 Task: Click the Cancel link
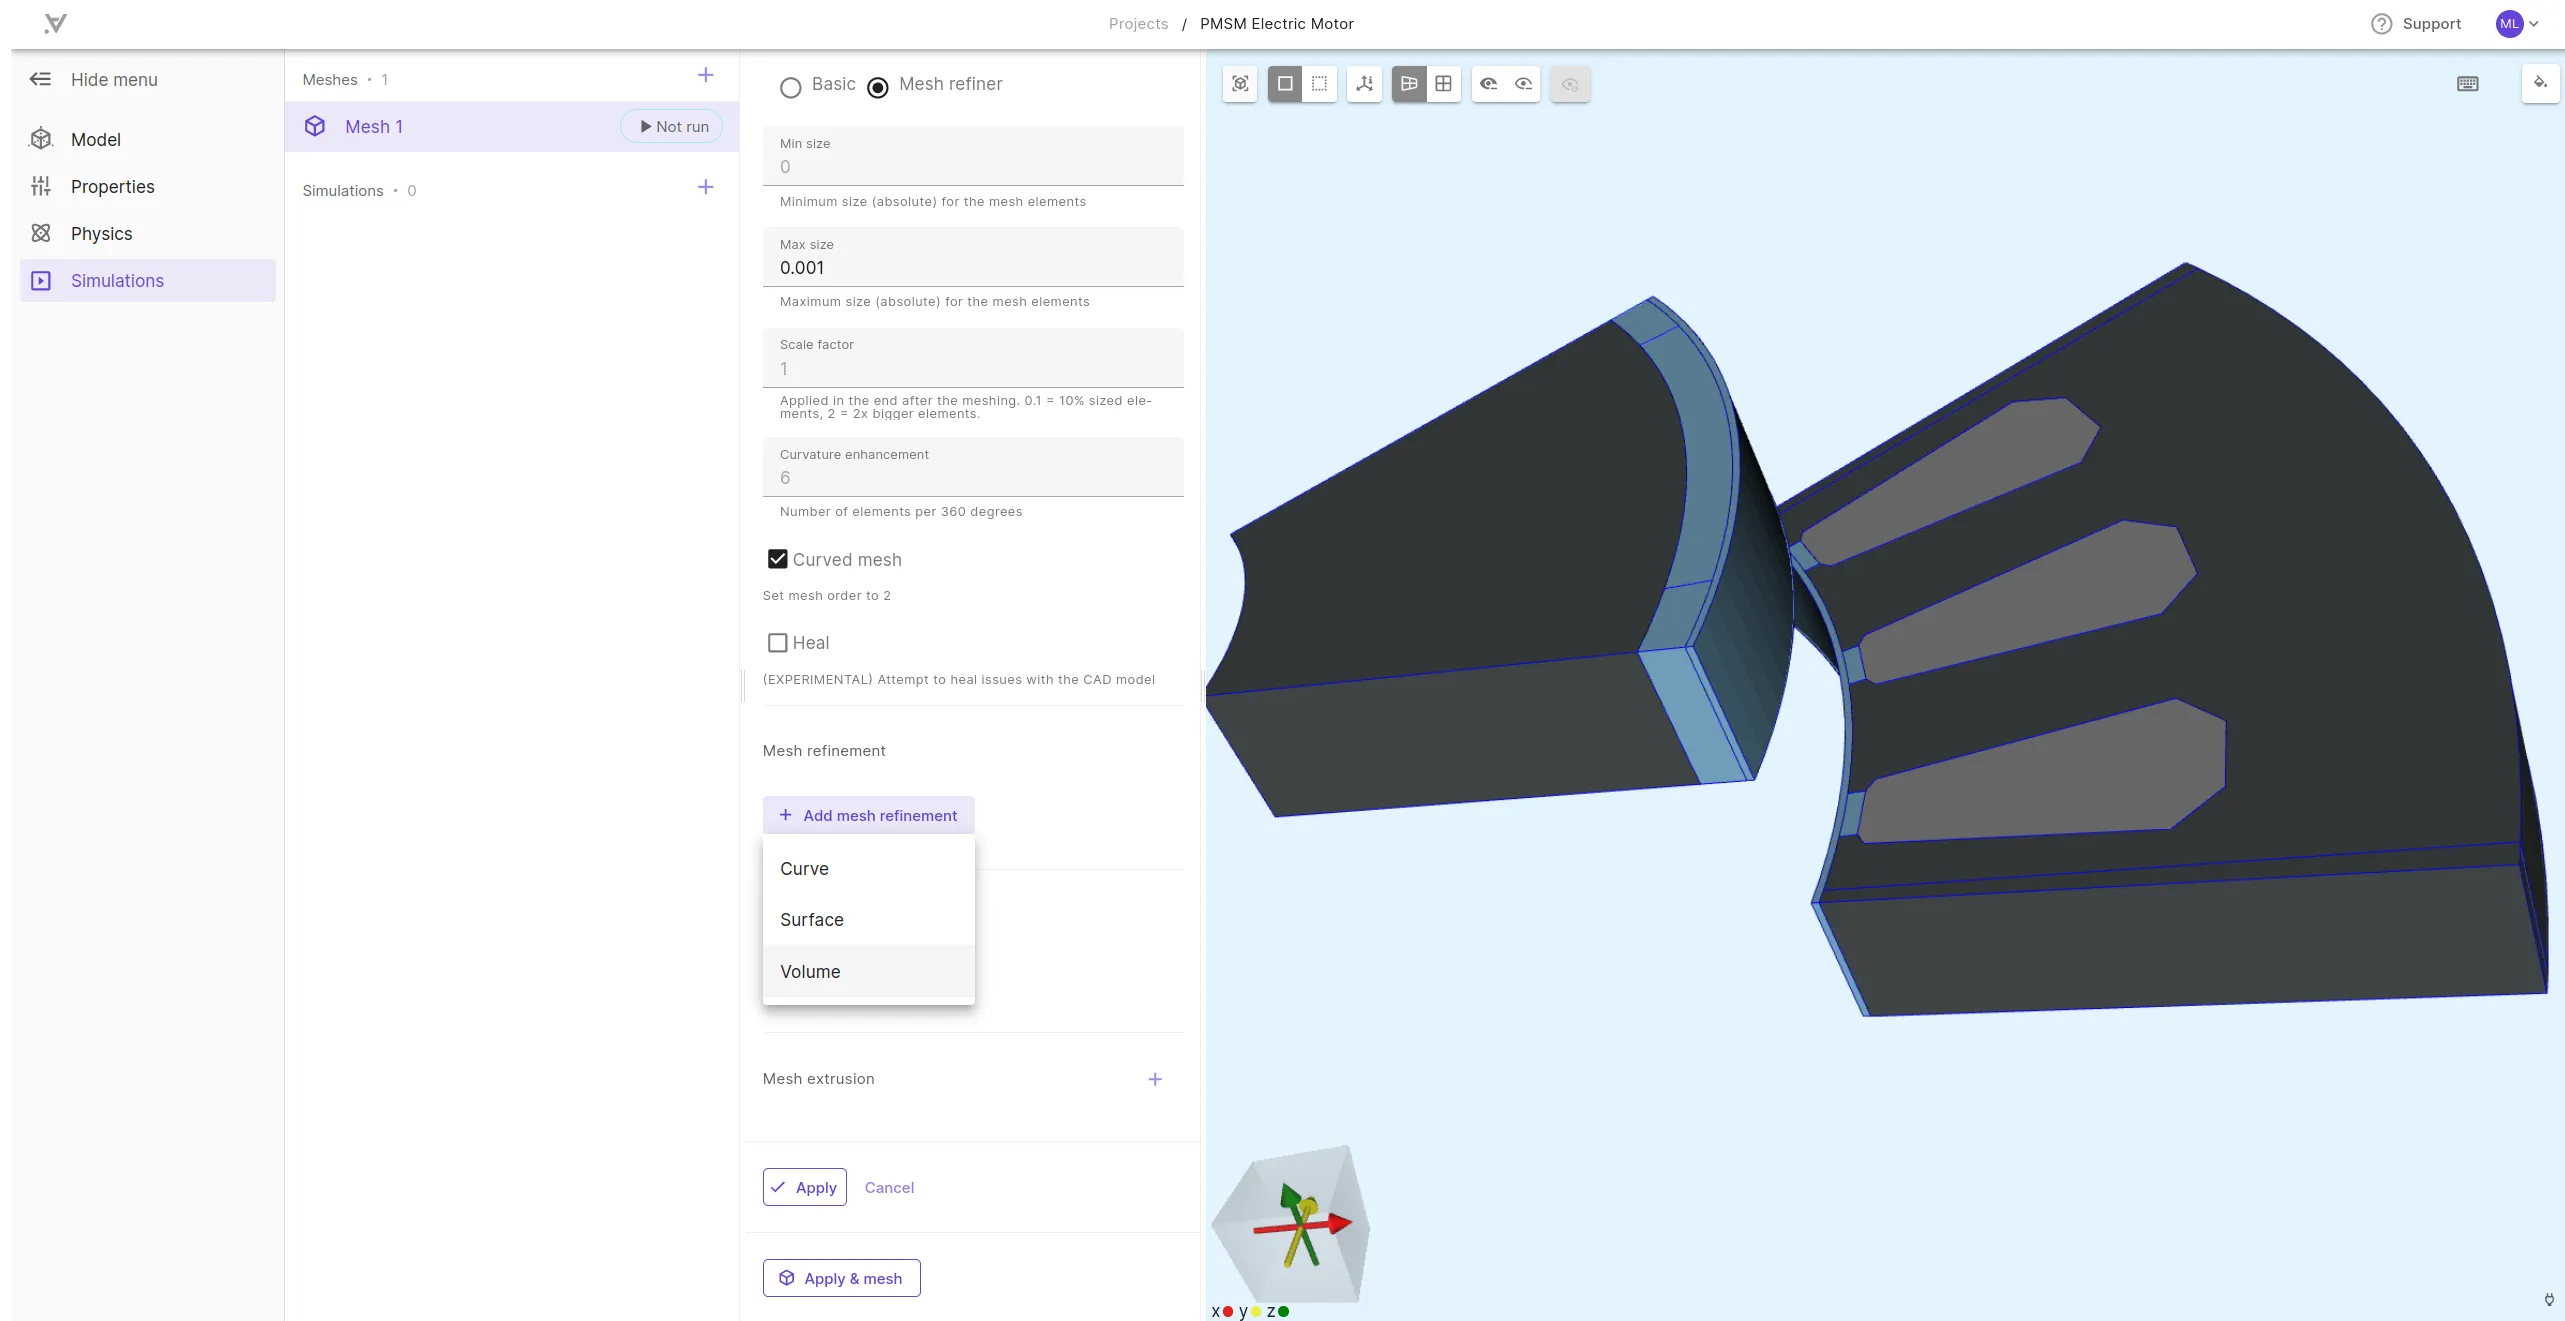click(889, 1187)
